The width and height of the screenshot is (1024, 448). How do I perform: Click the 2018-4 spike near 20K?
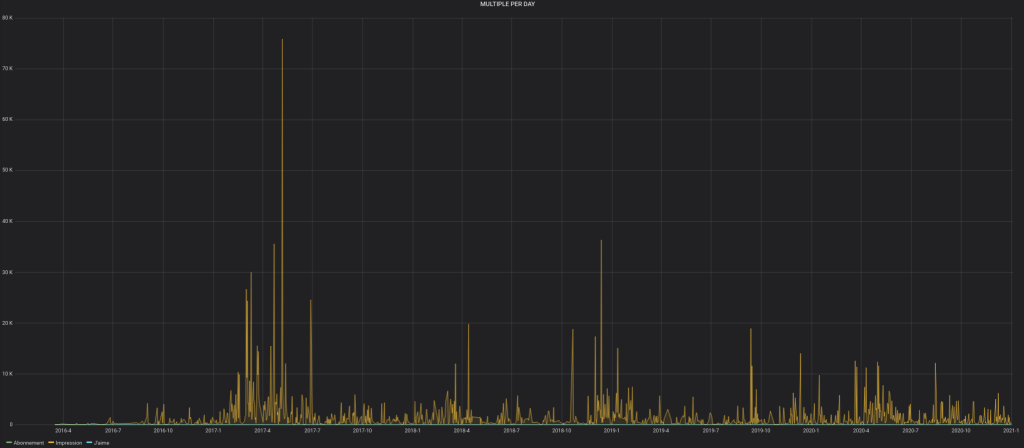(468, 326)
